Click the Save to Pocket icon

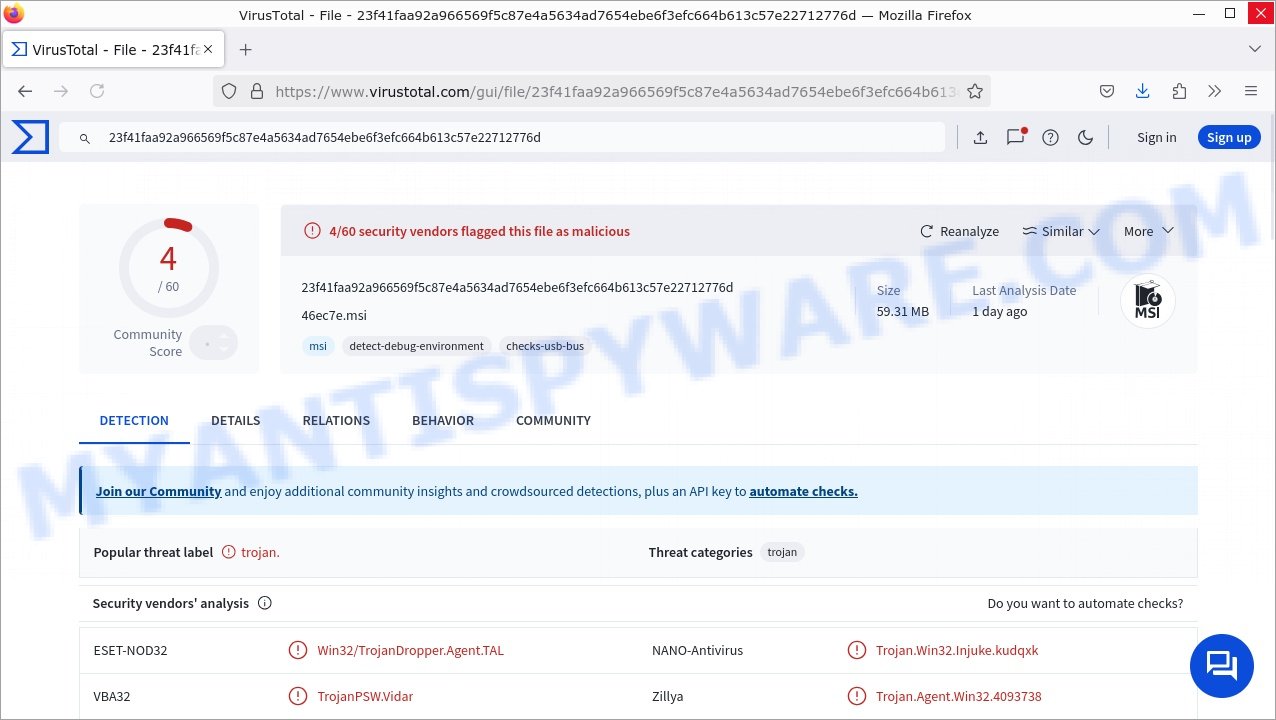tap(1107, 91)
